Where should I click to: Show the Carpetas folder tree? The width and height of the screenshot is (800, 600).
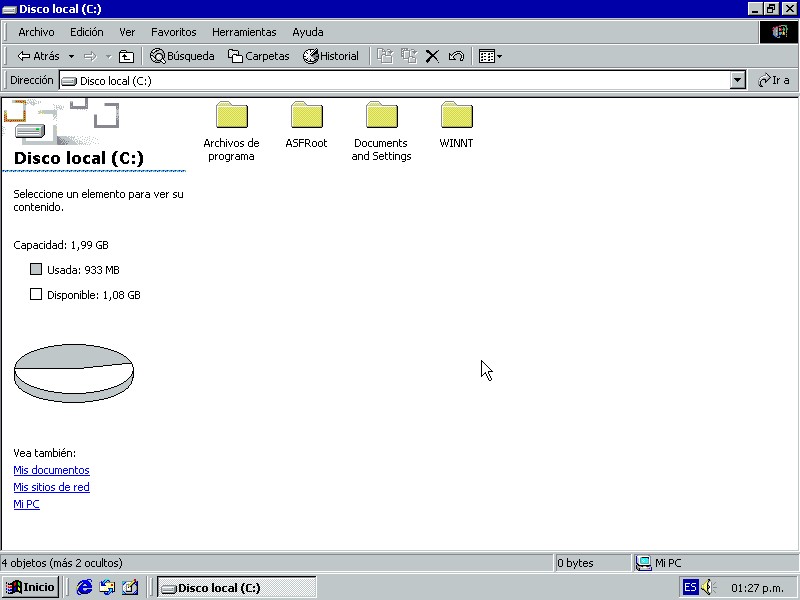259,56
